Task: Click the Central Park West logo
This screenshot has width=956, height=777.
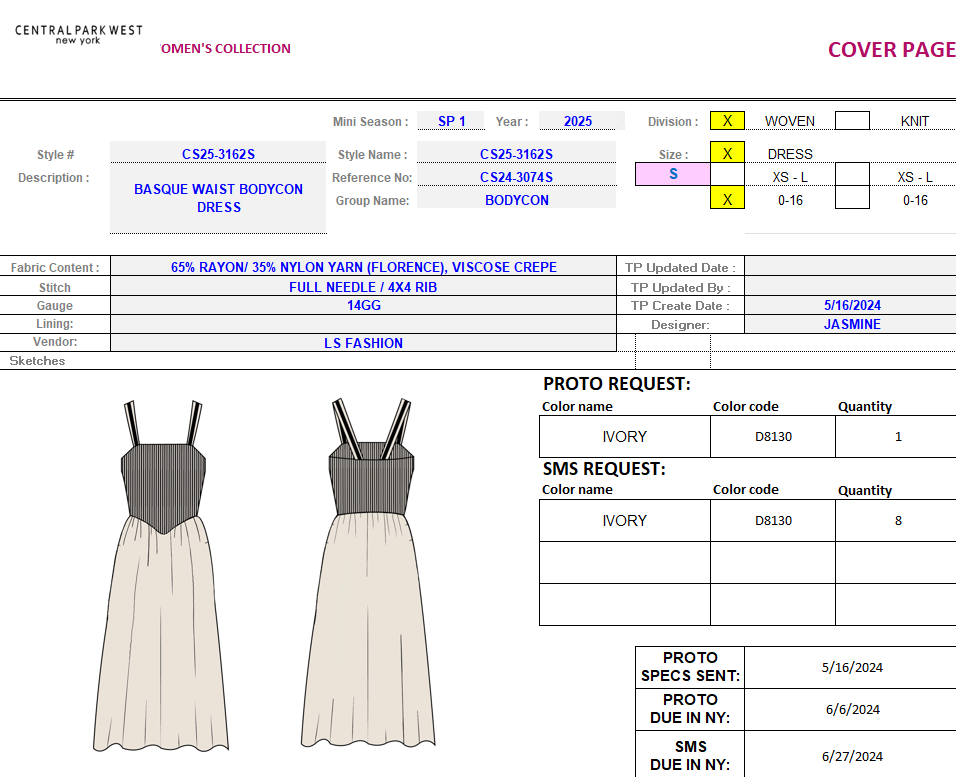Action: pyautogui.click(x=79, y=34)
